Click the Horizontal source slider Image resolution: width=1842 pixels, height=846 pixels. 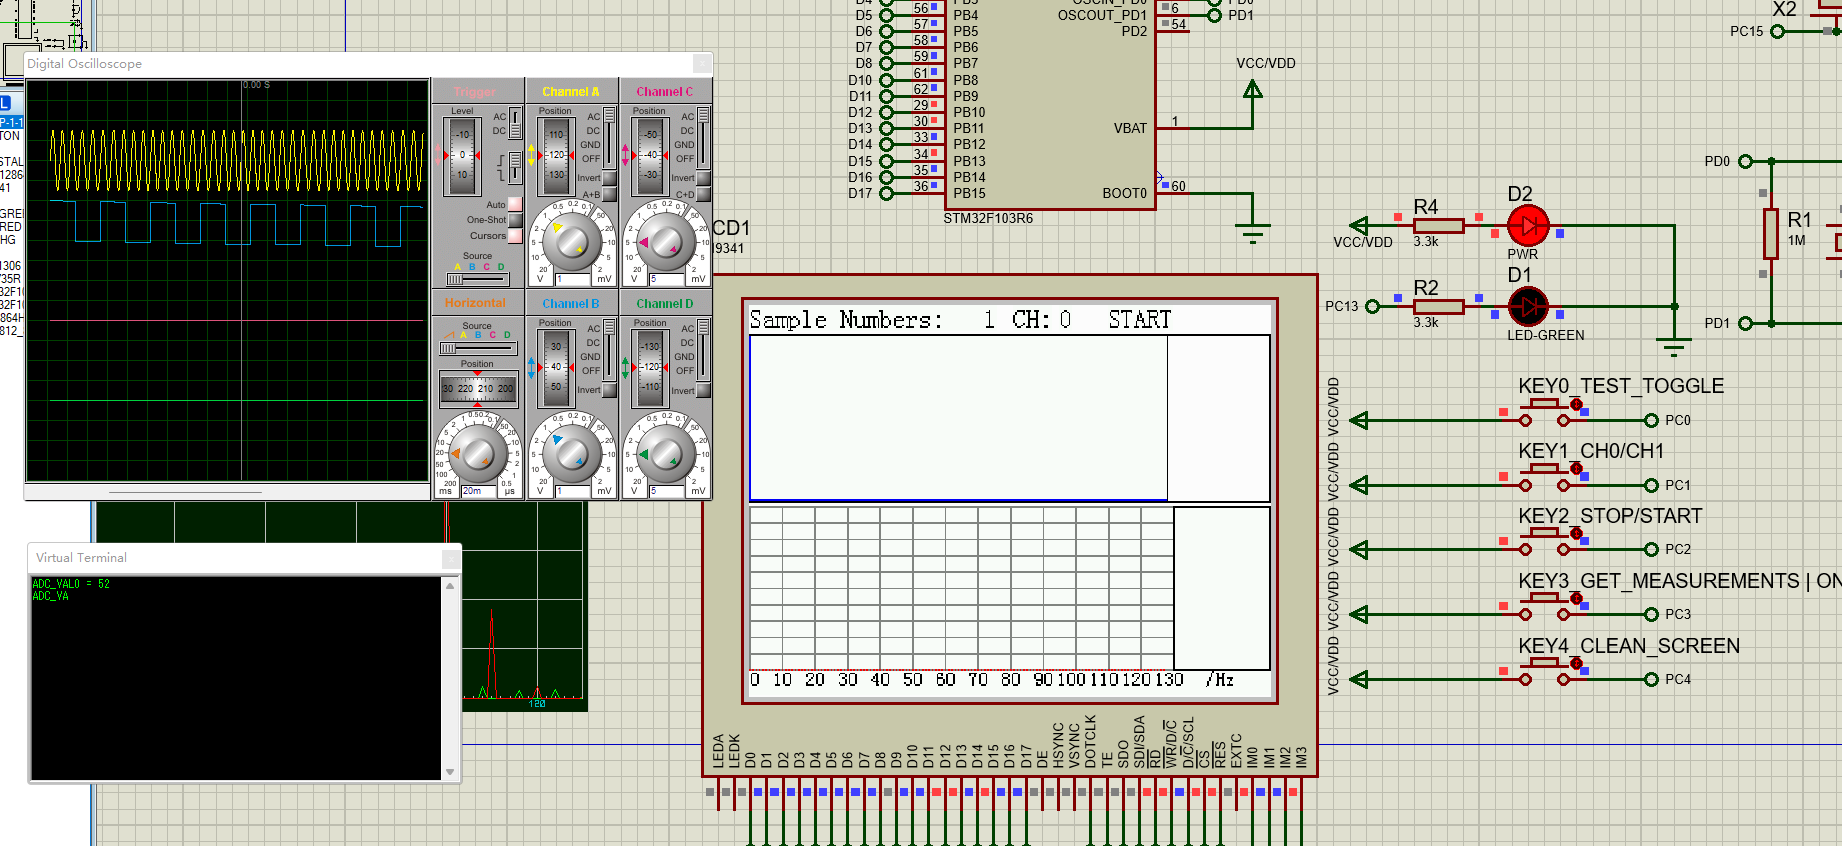[x=478, y=348]
